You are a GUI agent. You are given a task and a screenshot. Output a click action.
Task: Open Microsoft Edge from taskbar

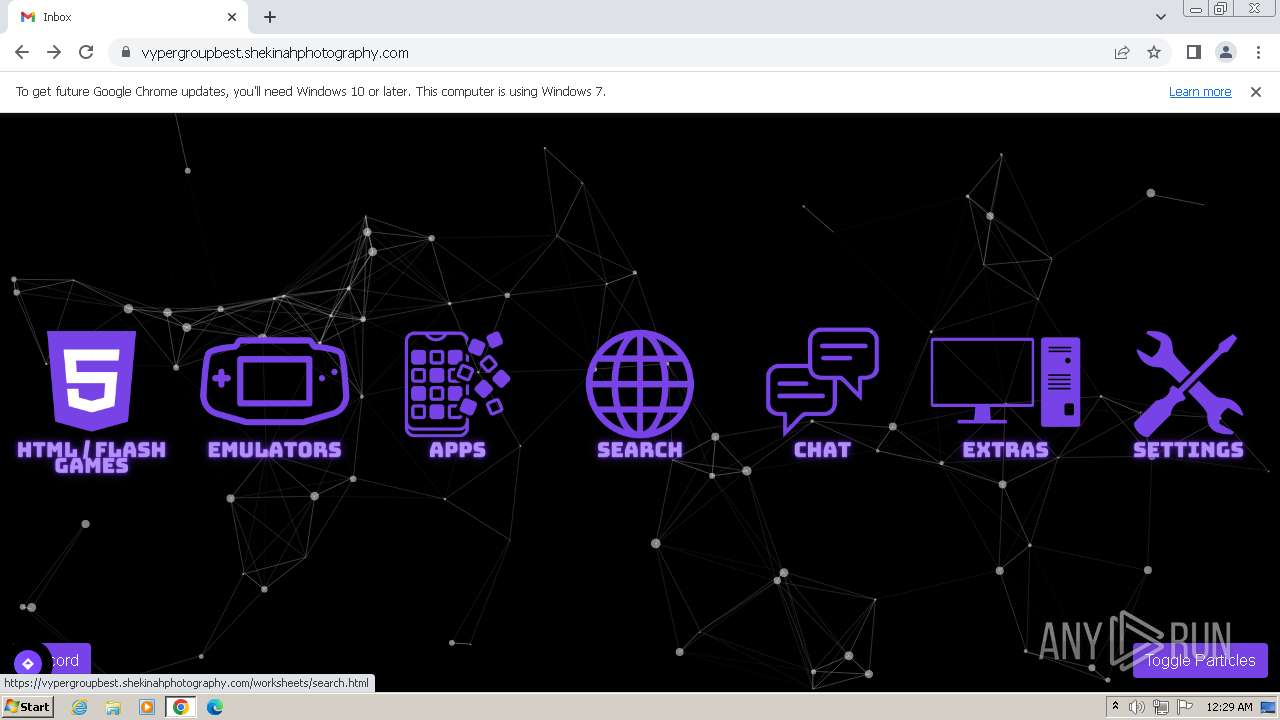coord(215,707)
